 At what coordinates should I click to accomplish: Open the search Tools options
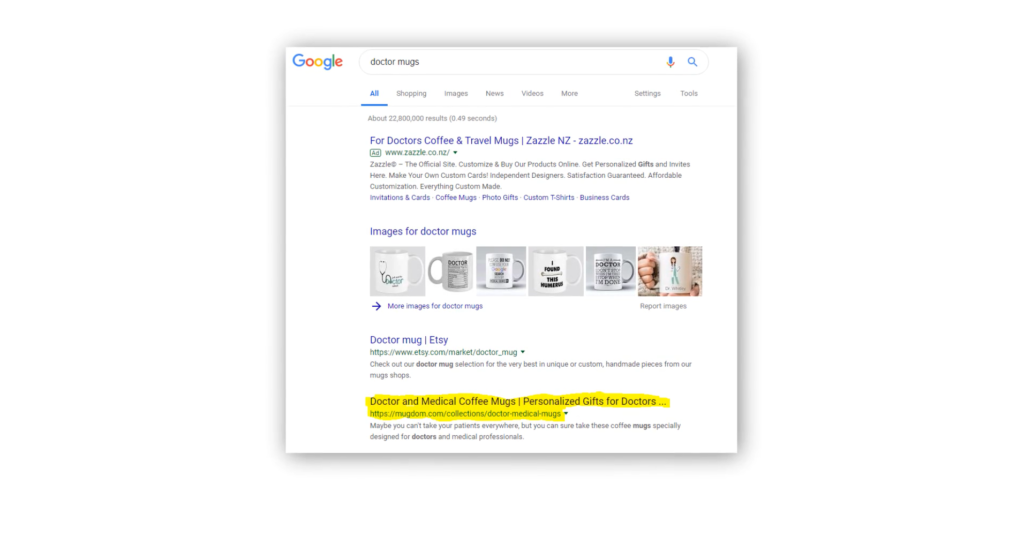(689, 93)
